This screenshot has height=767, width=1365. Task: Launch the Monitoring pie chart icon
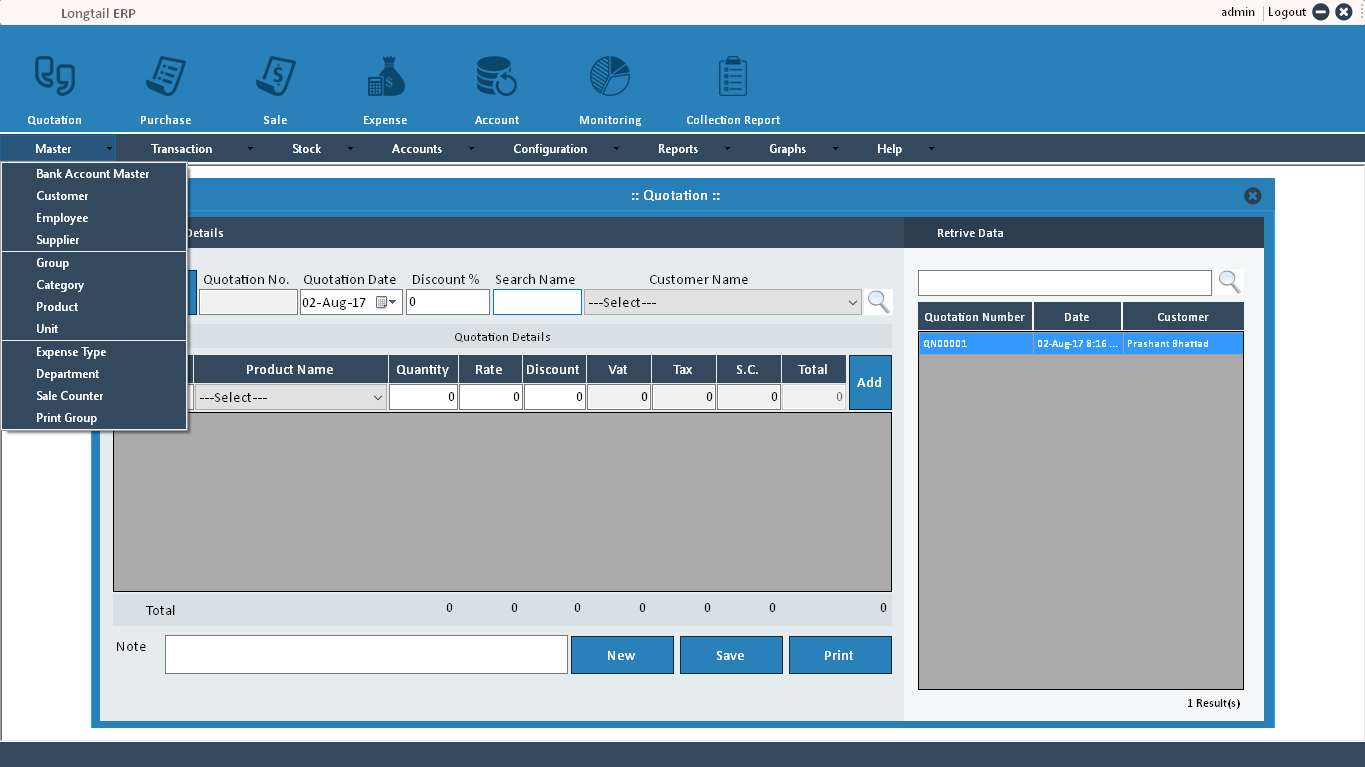(609, 77)
